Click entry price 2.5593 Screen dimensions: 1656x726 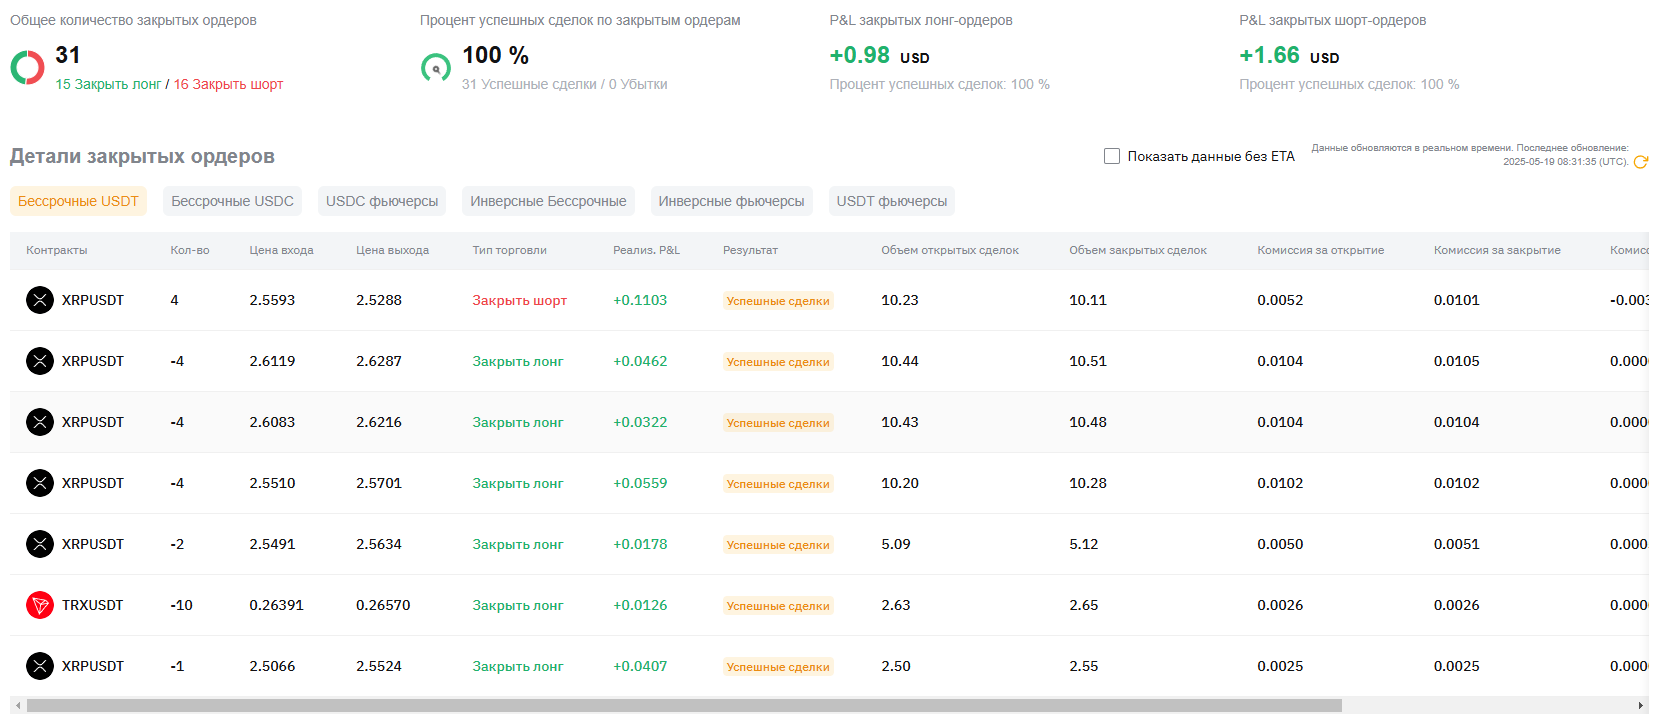pyautogui.click(x=272, y=300)
